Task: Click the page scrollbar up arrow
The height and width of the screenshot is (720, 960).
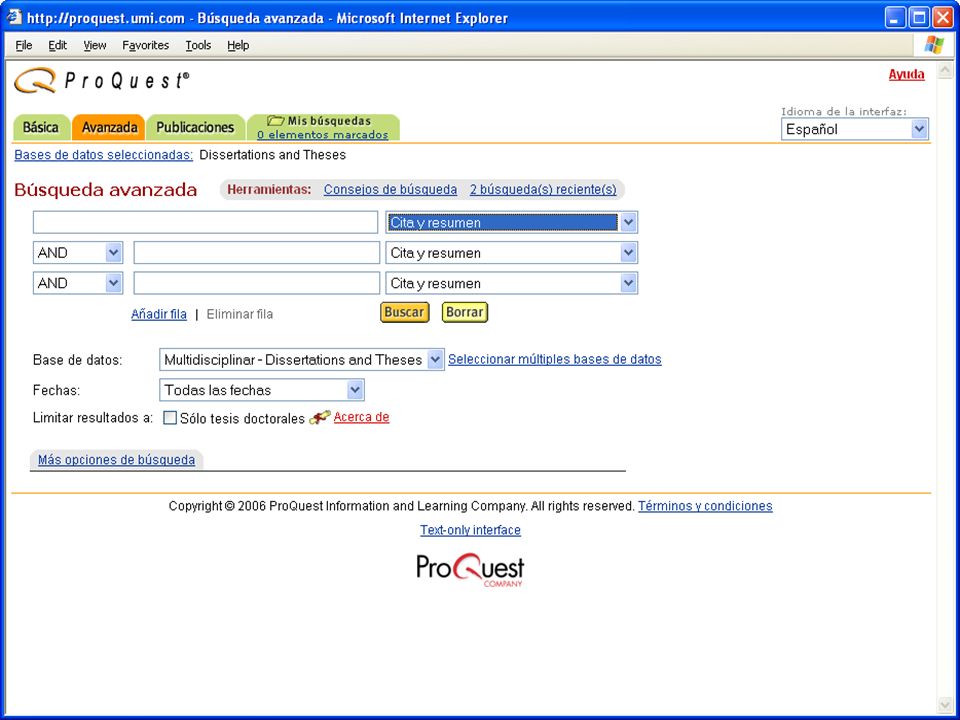Action: pos(945,69)
